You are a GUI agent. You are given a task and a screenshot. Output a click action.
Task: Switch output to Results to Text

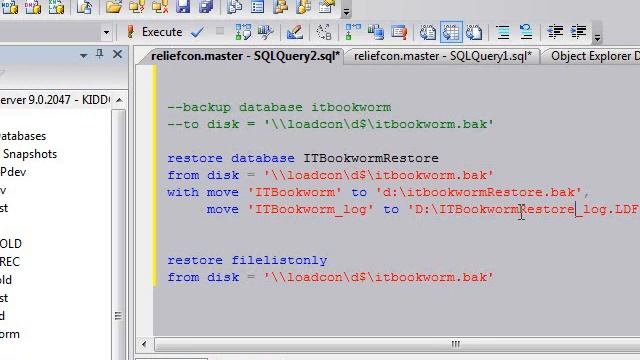428,32
